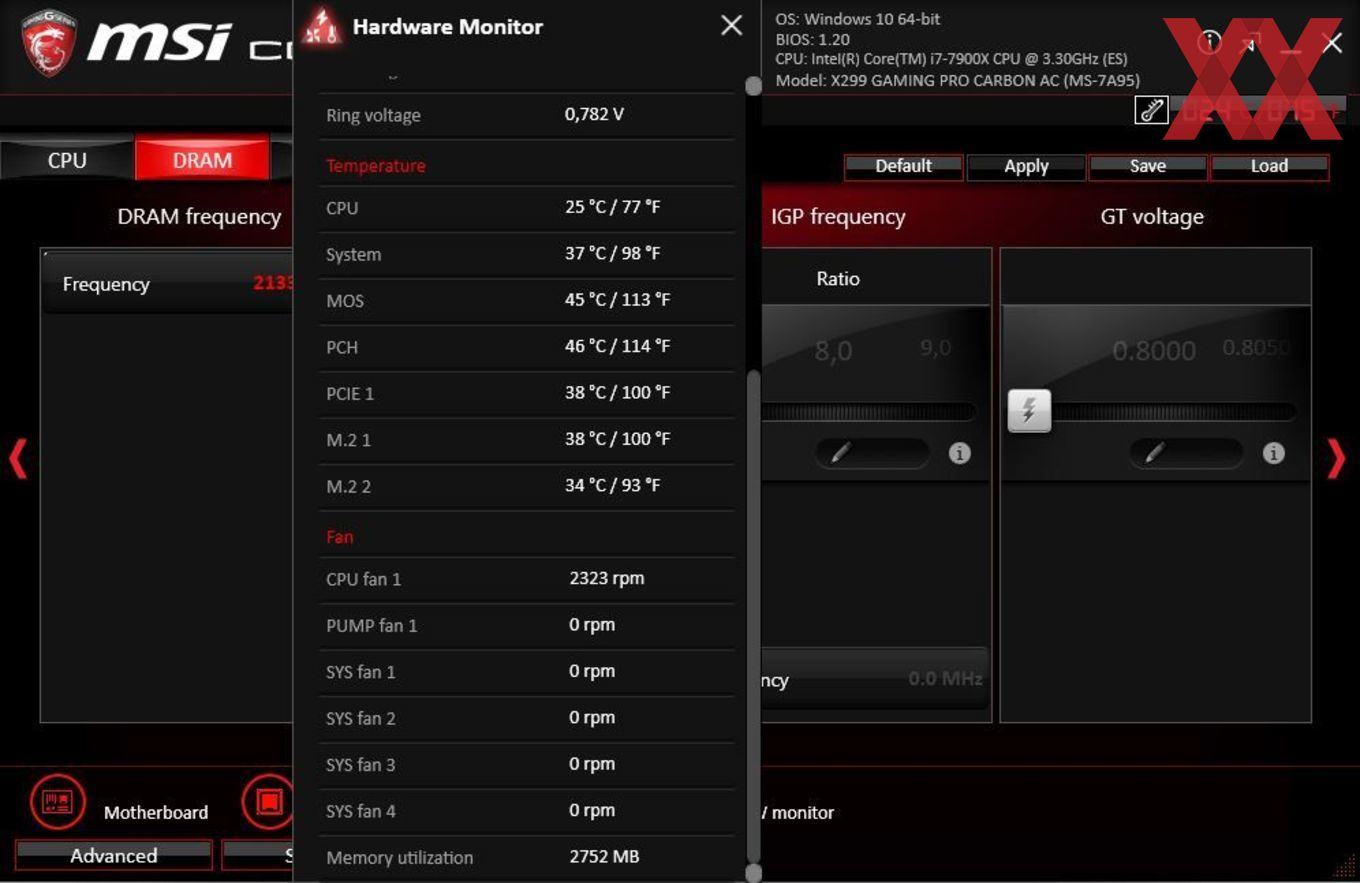Image resolution: width=1360 pixels, height=883 pixels.
Task: Go to next page with right red arrow
Action: pyautogui.click(x=1336, y=459)
